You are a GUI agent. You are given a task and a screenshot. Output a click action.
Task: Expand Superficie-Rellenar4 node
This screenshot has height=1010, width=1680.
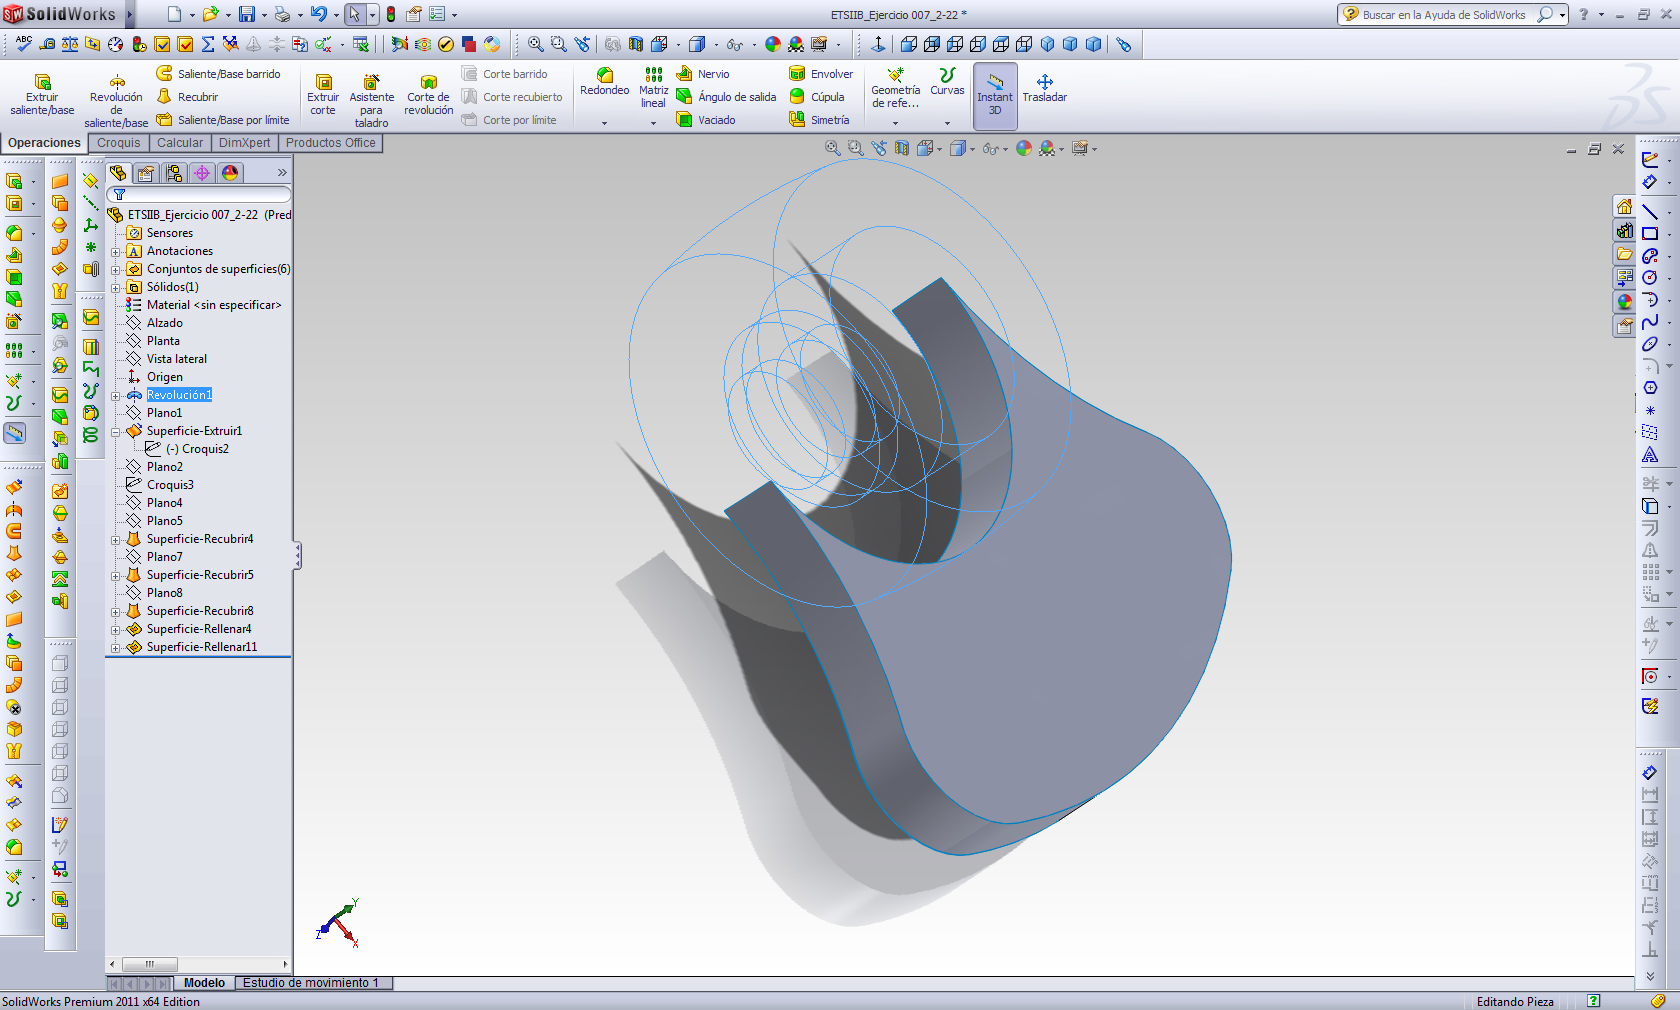pyautogui.click(x=116, y=630)
